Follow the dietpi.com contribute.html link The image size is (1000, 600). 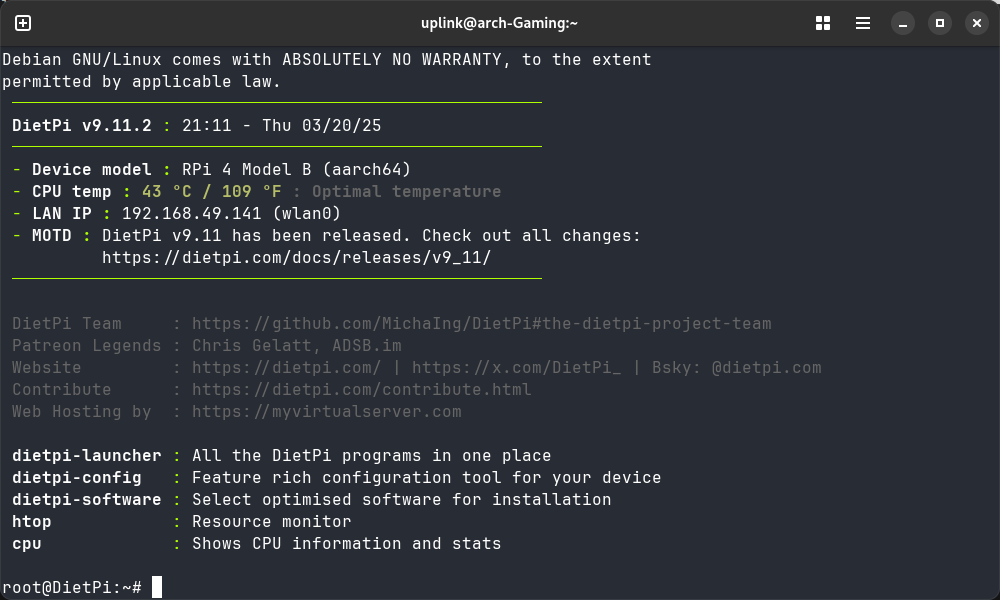[x=361, y=390]
